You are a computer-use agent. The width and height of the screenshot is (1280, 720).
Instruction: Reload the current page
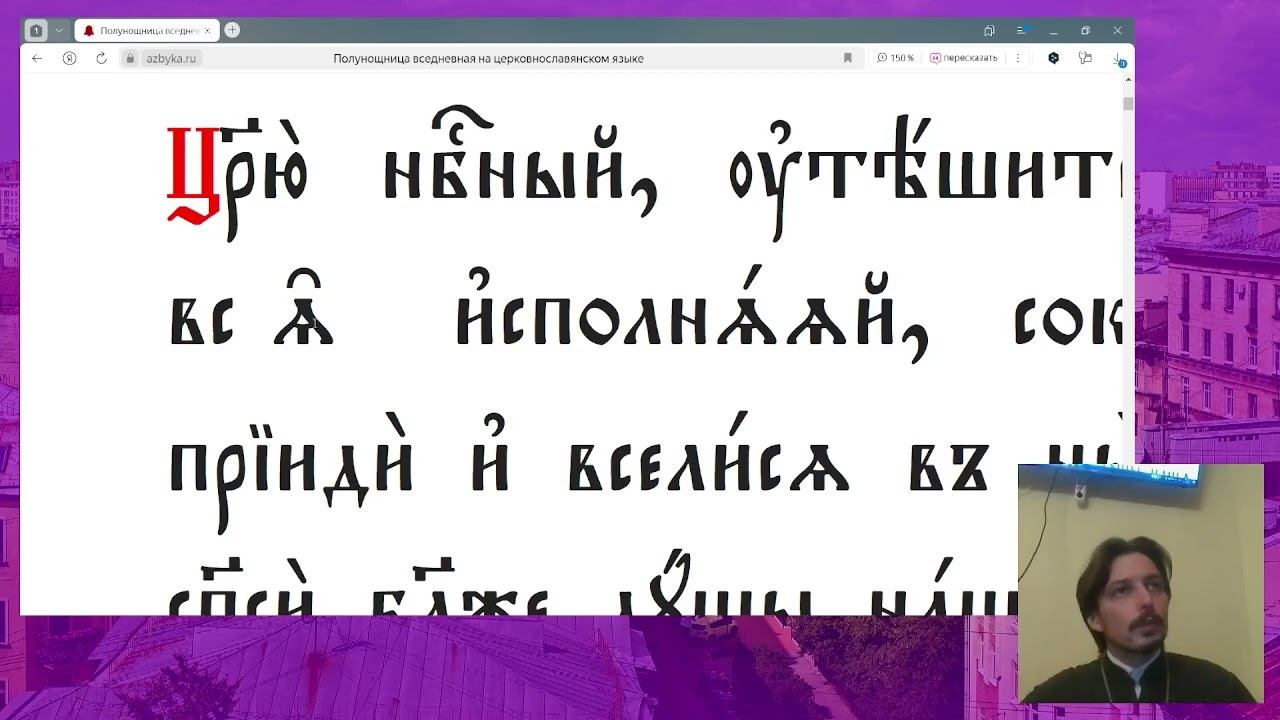101,58
